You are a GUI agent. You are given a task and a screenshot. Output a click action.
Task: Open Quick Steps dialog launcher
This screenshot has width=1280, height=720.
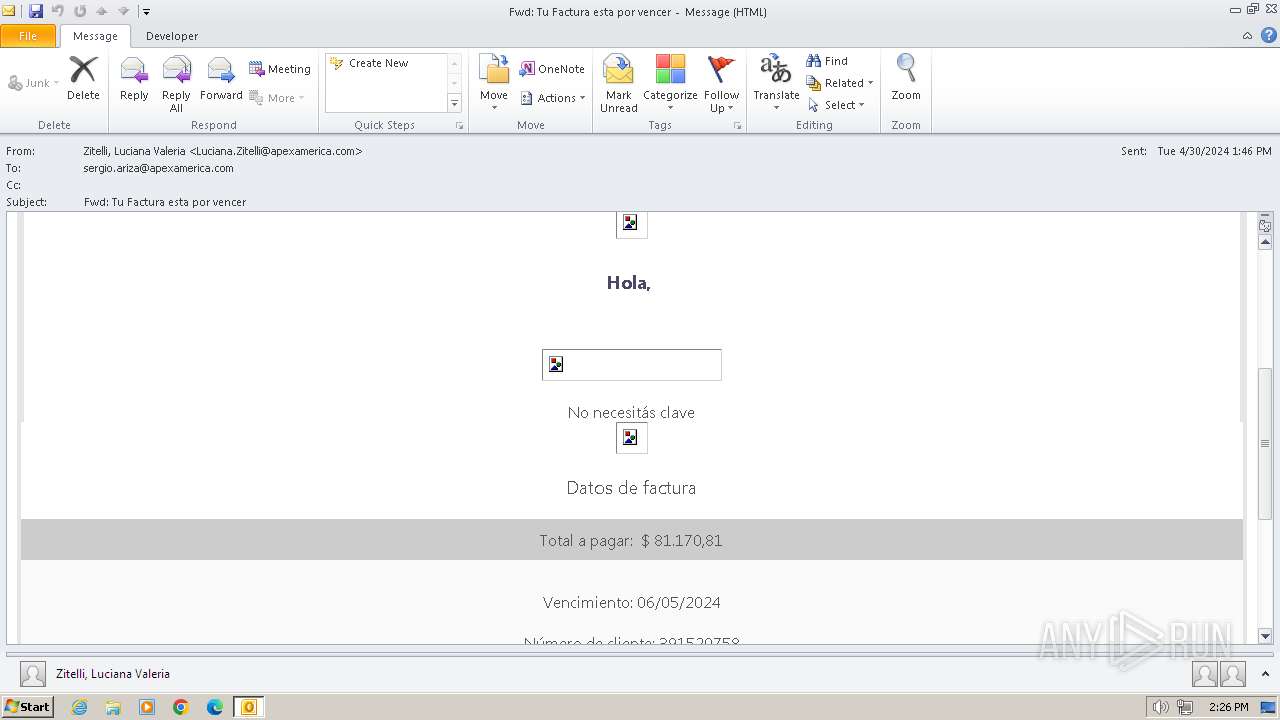[x=460, y=126]
